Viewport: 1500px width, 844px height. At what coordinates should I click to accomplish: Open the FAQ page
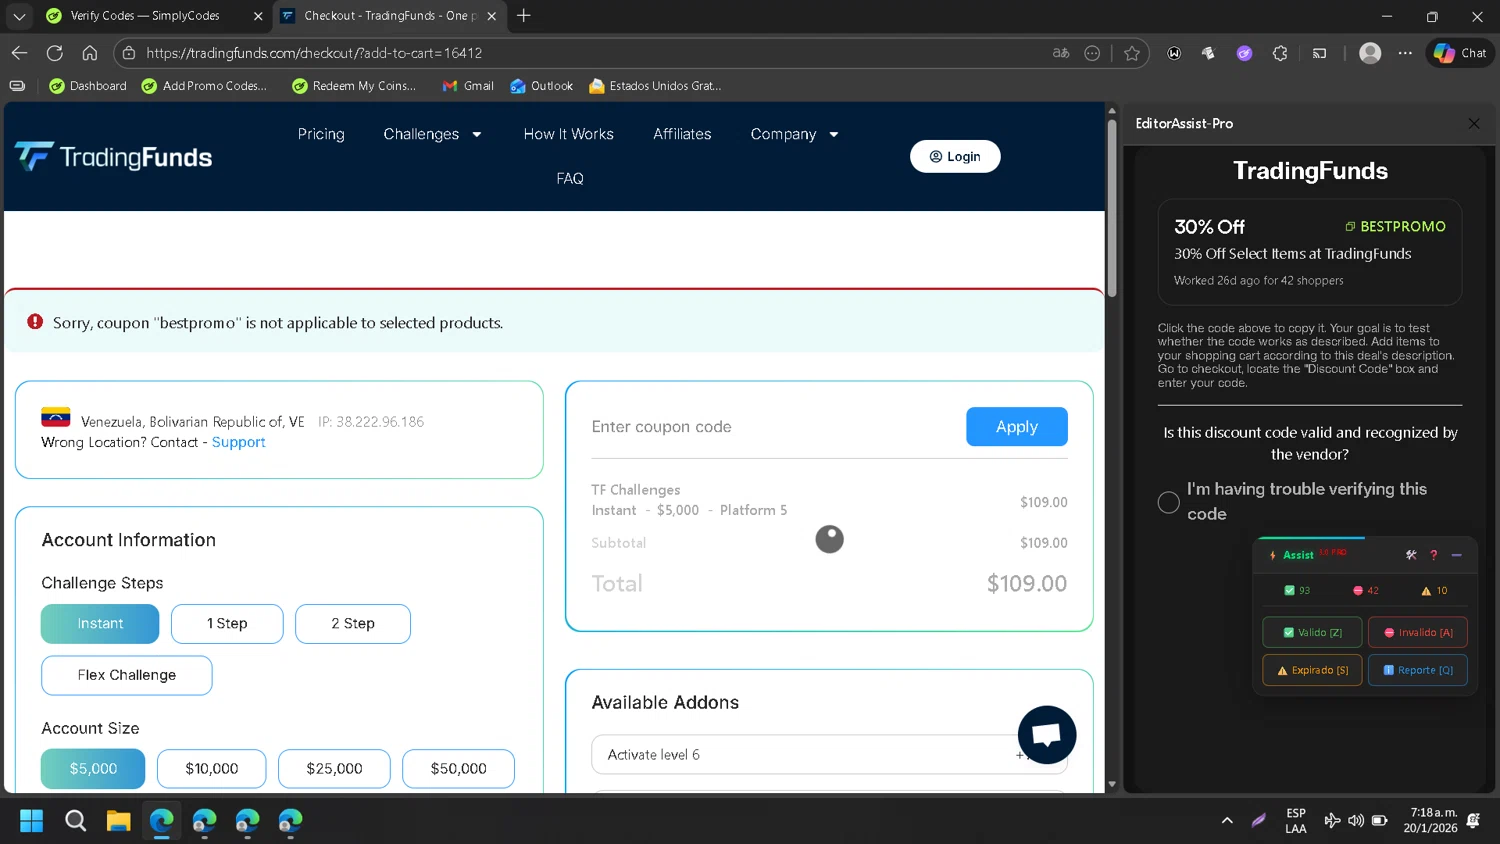(570, 178)
